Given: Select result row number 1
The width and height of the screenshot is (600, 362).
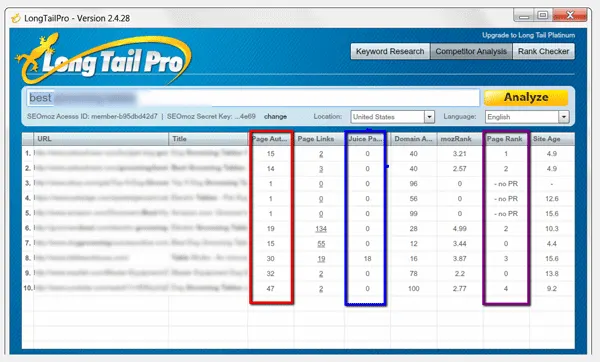Looking at the screenshot, I should tap(28, 153).
